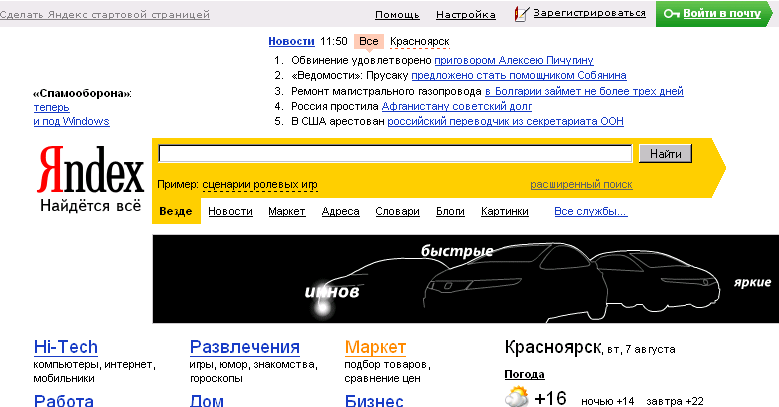Open Настройка link
Viewport: 779px width, 407px height.
[466, 15]
